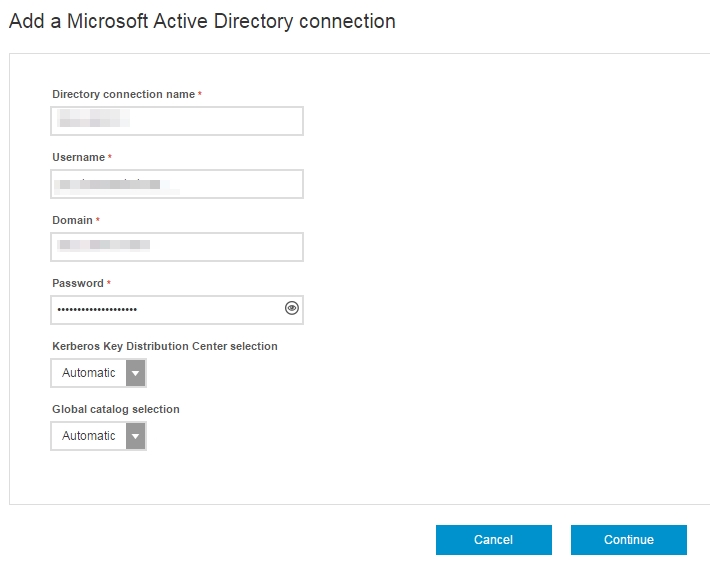710x569 pixels.
Task: Click inside the Domain text box
Action: tap(176, 247)
